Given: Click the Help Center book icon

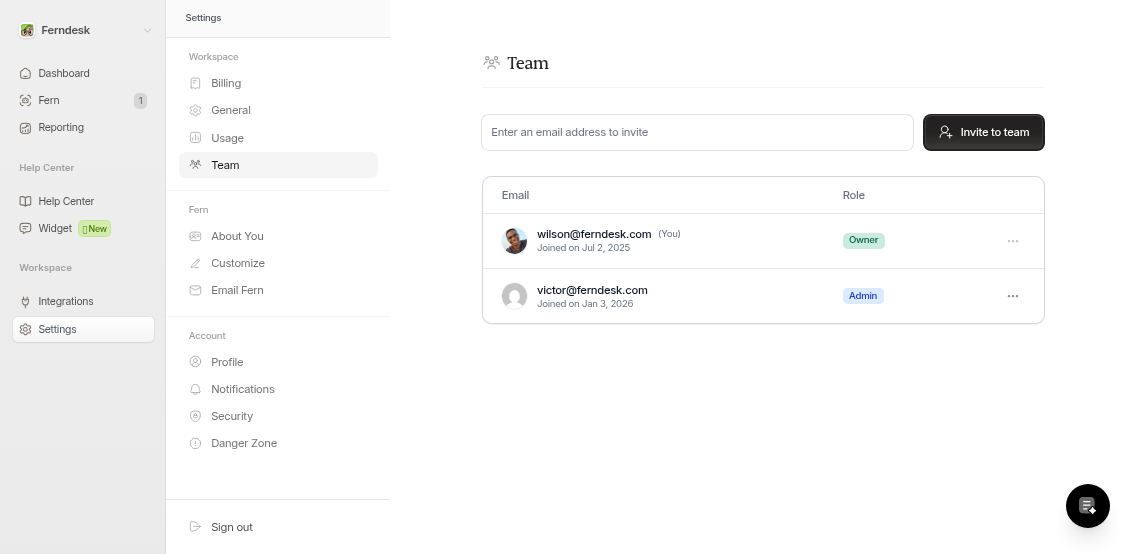Looking at the screenshot, I should (25, 201).
